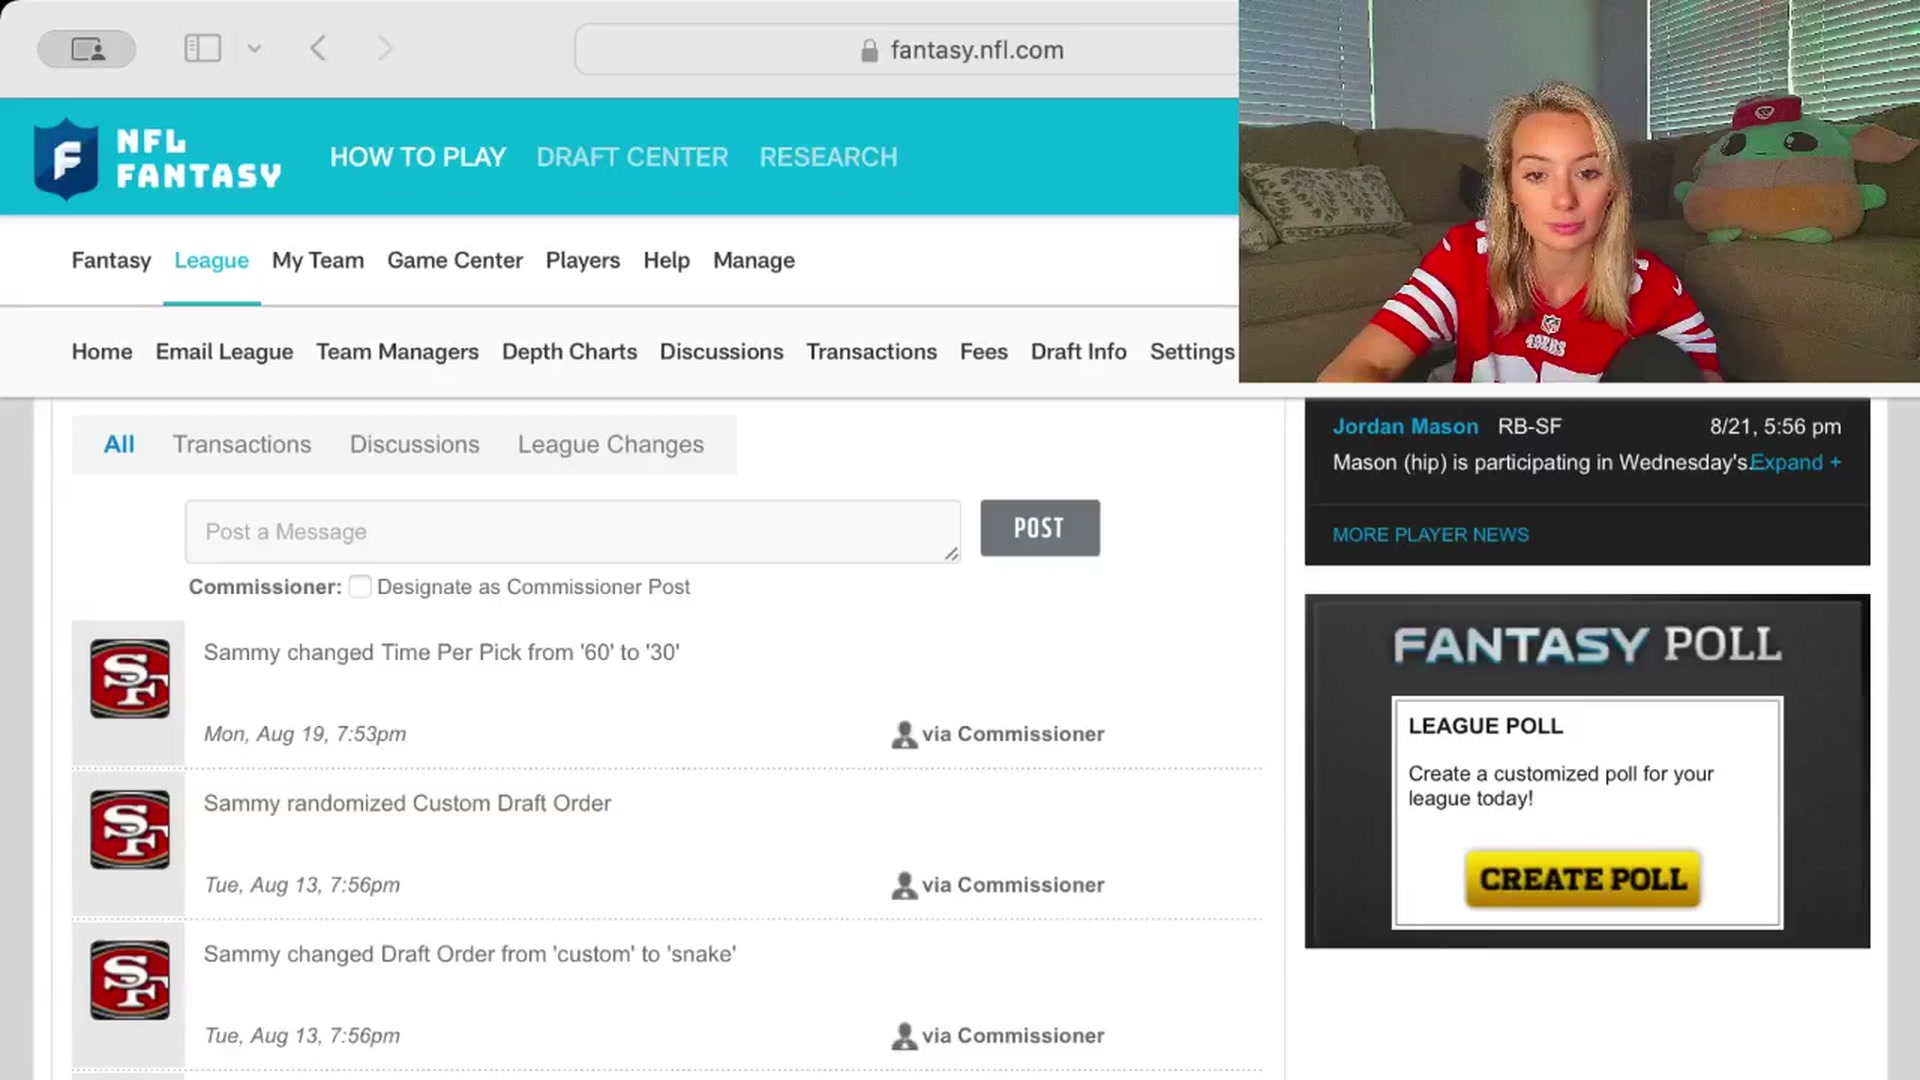
Task: Click 'Sammy changed Time Per Pick' text
Action: pos(441,653)
